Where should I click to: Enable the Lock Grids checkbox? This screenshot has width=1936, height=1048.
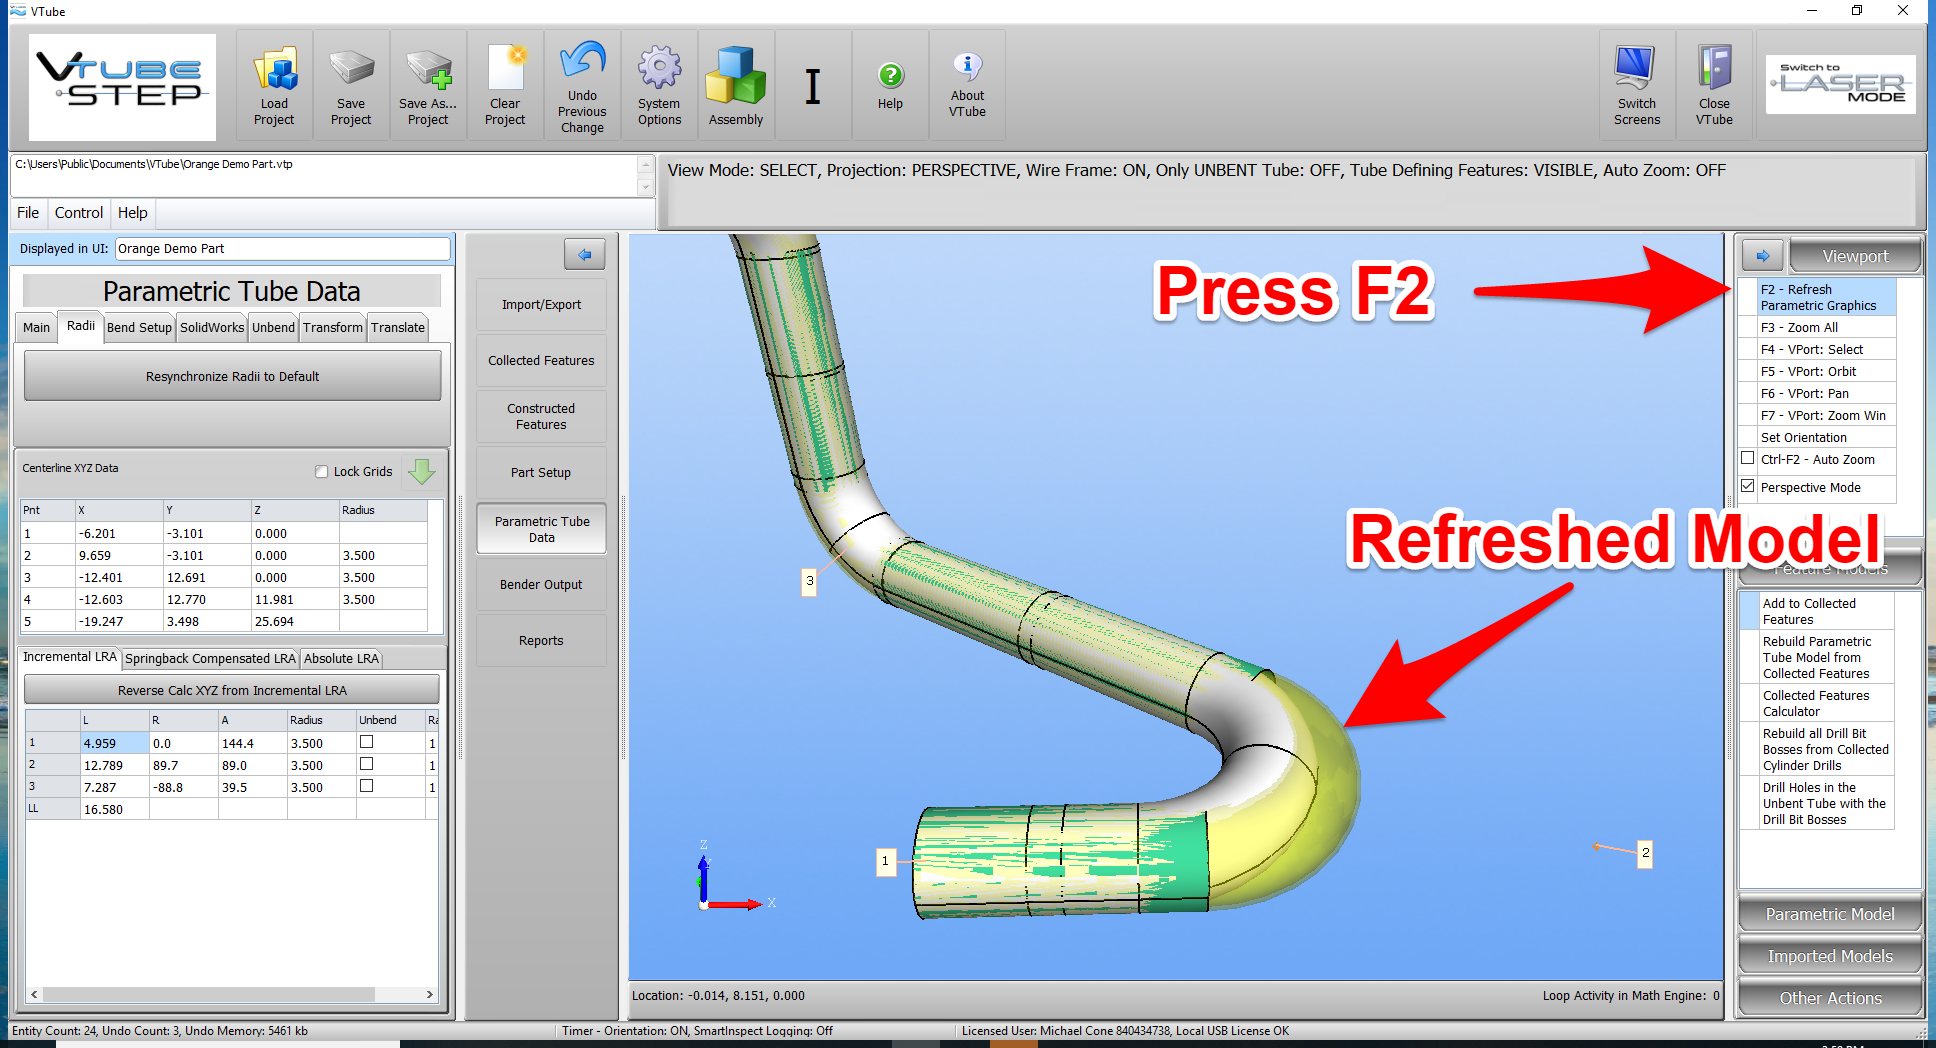point(322,472)
